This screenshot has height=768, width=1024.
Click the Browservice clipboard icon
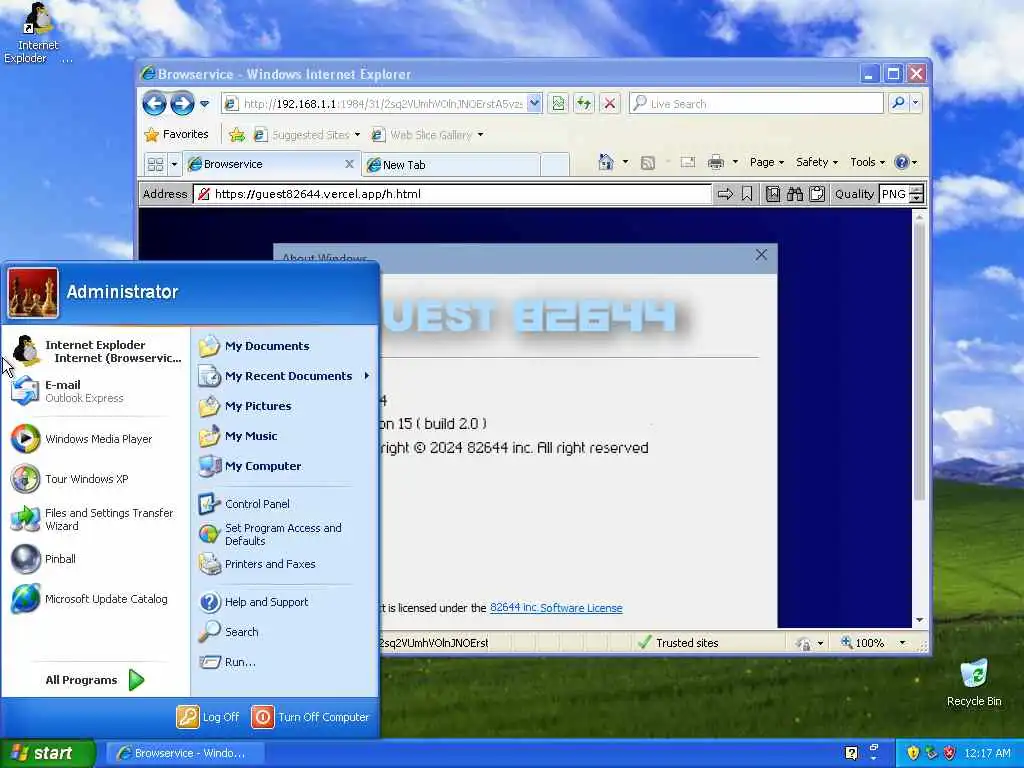click(x=817, y=194)
